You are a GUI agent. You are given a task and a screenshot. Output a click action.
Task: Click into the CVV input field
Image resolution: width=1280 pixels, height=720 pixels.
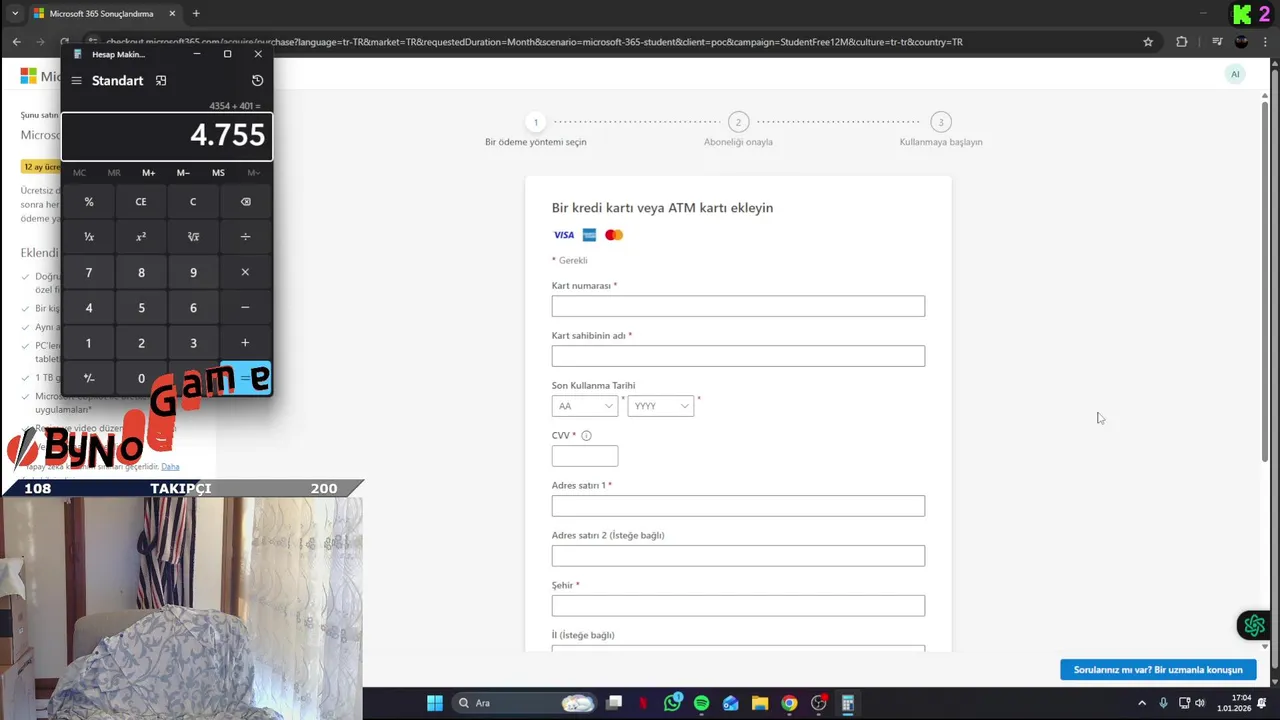[x=585, y=456]
